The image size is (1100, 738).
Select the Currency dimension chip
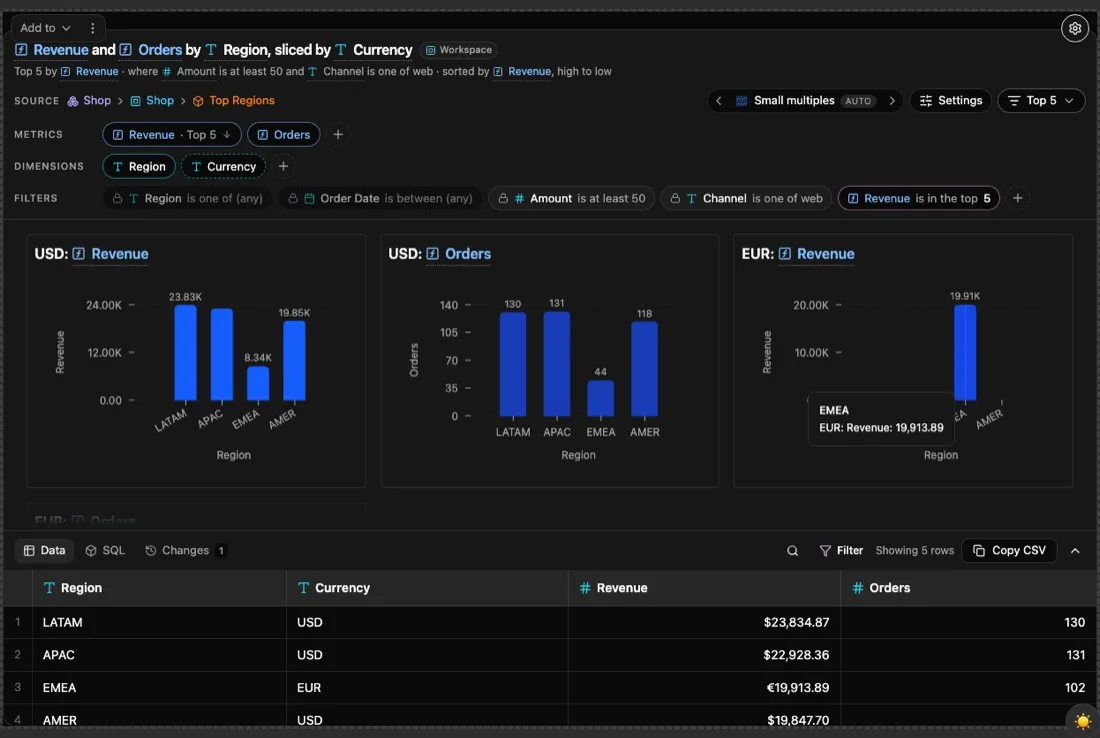click(224, 166)
